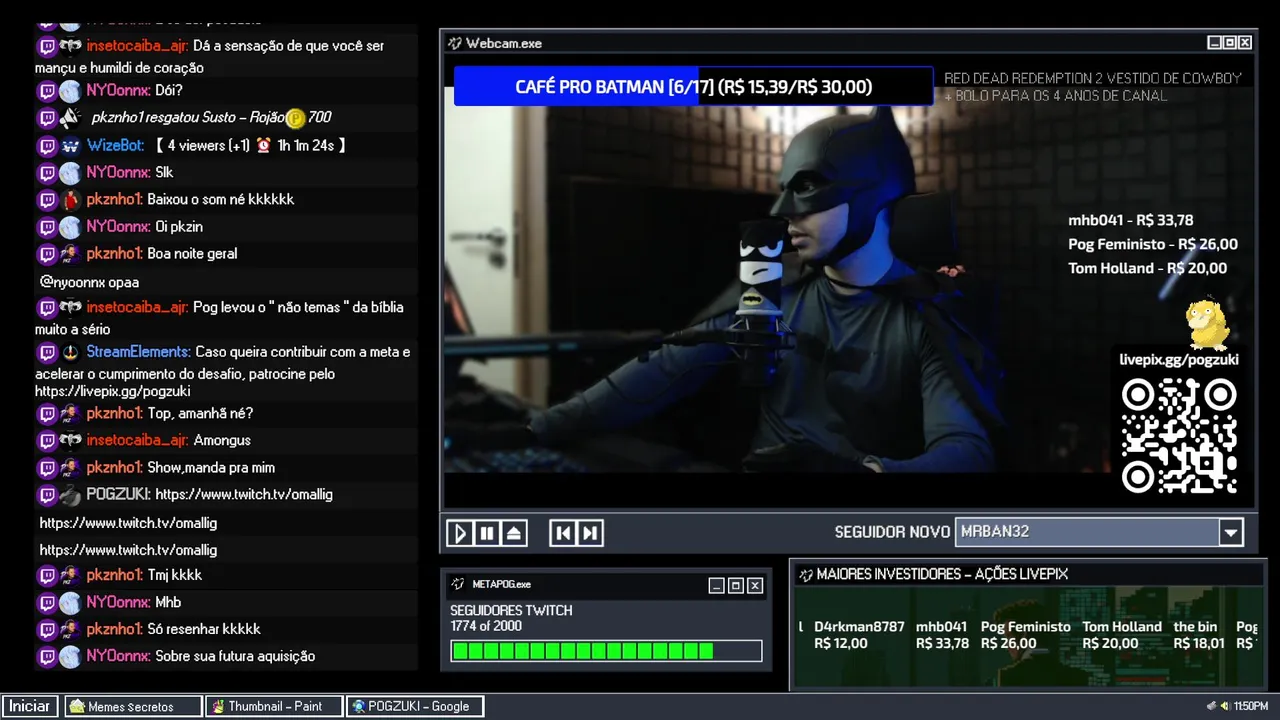The width and height of the screenshot is (1280, 720).
Task: Click Twitch badge beside 'Sobre sua futura aquisição'
Action: point(47,656)
